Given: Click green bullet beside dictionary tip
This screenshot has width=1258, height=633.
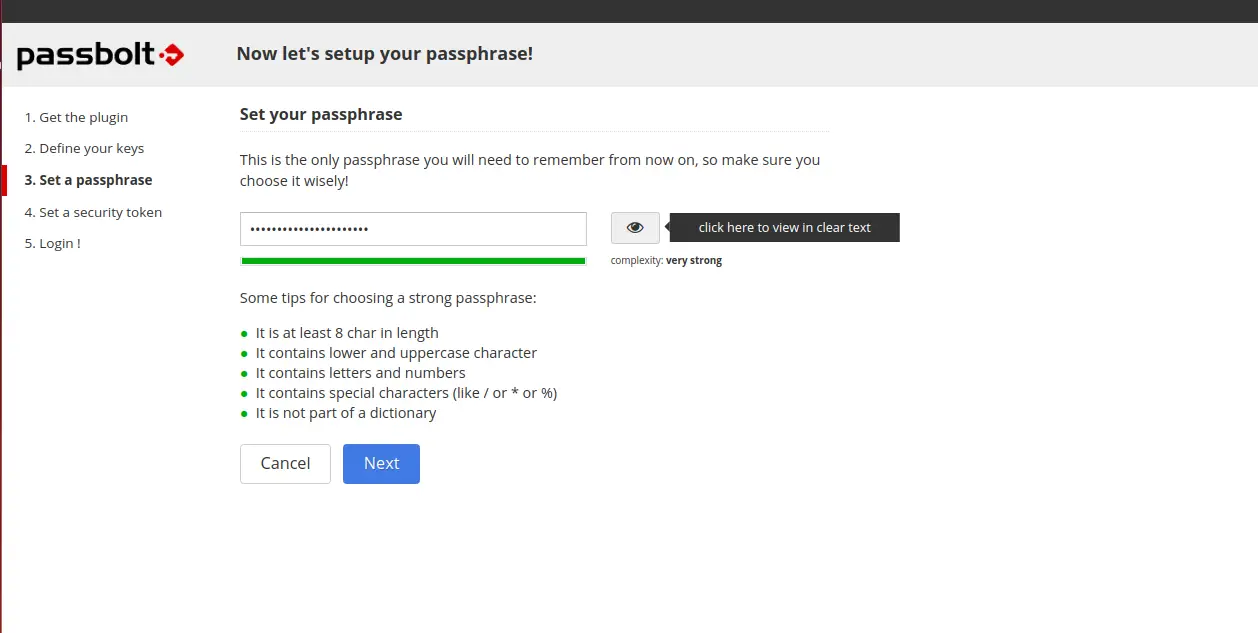Looking at the screenshot, I should pyautogui.click(x=244, y=414).
